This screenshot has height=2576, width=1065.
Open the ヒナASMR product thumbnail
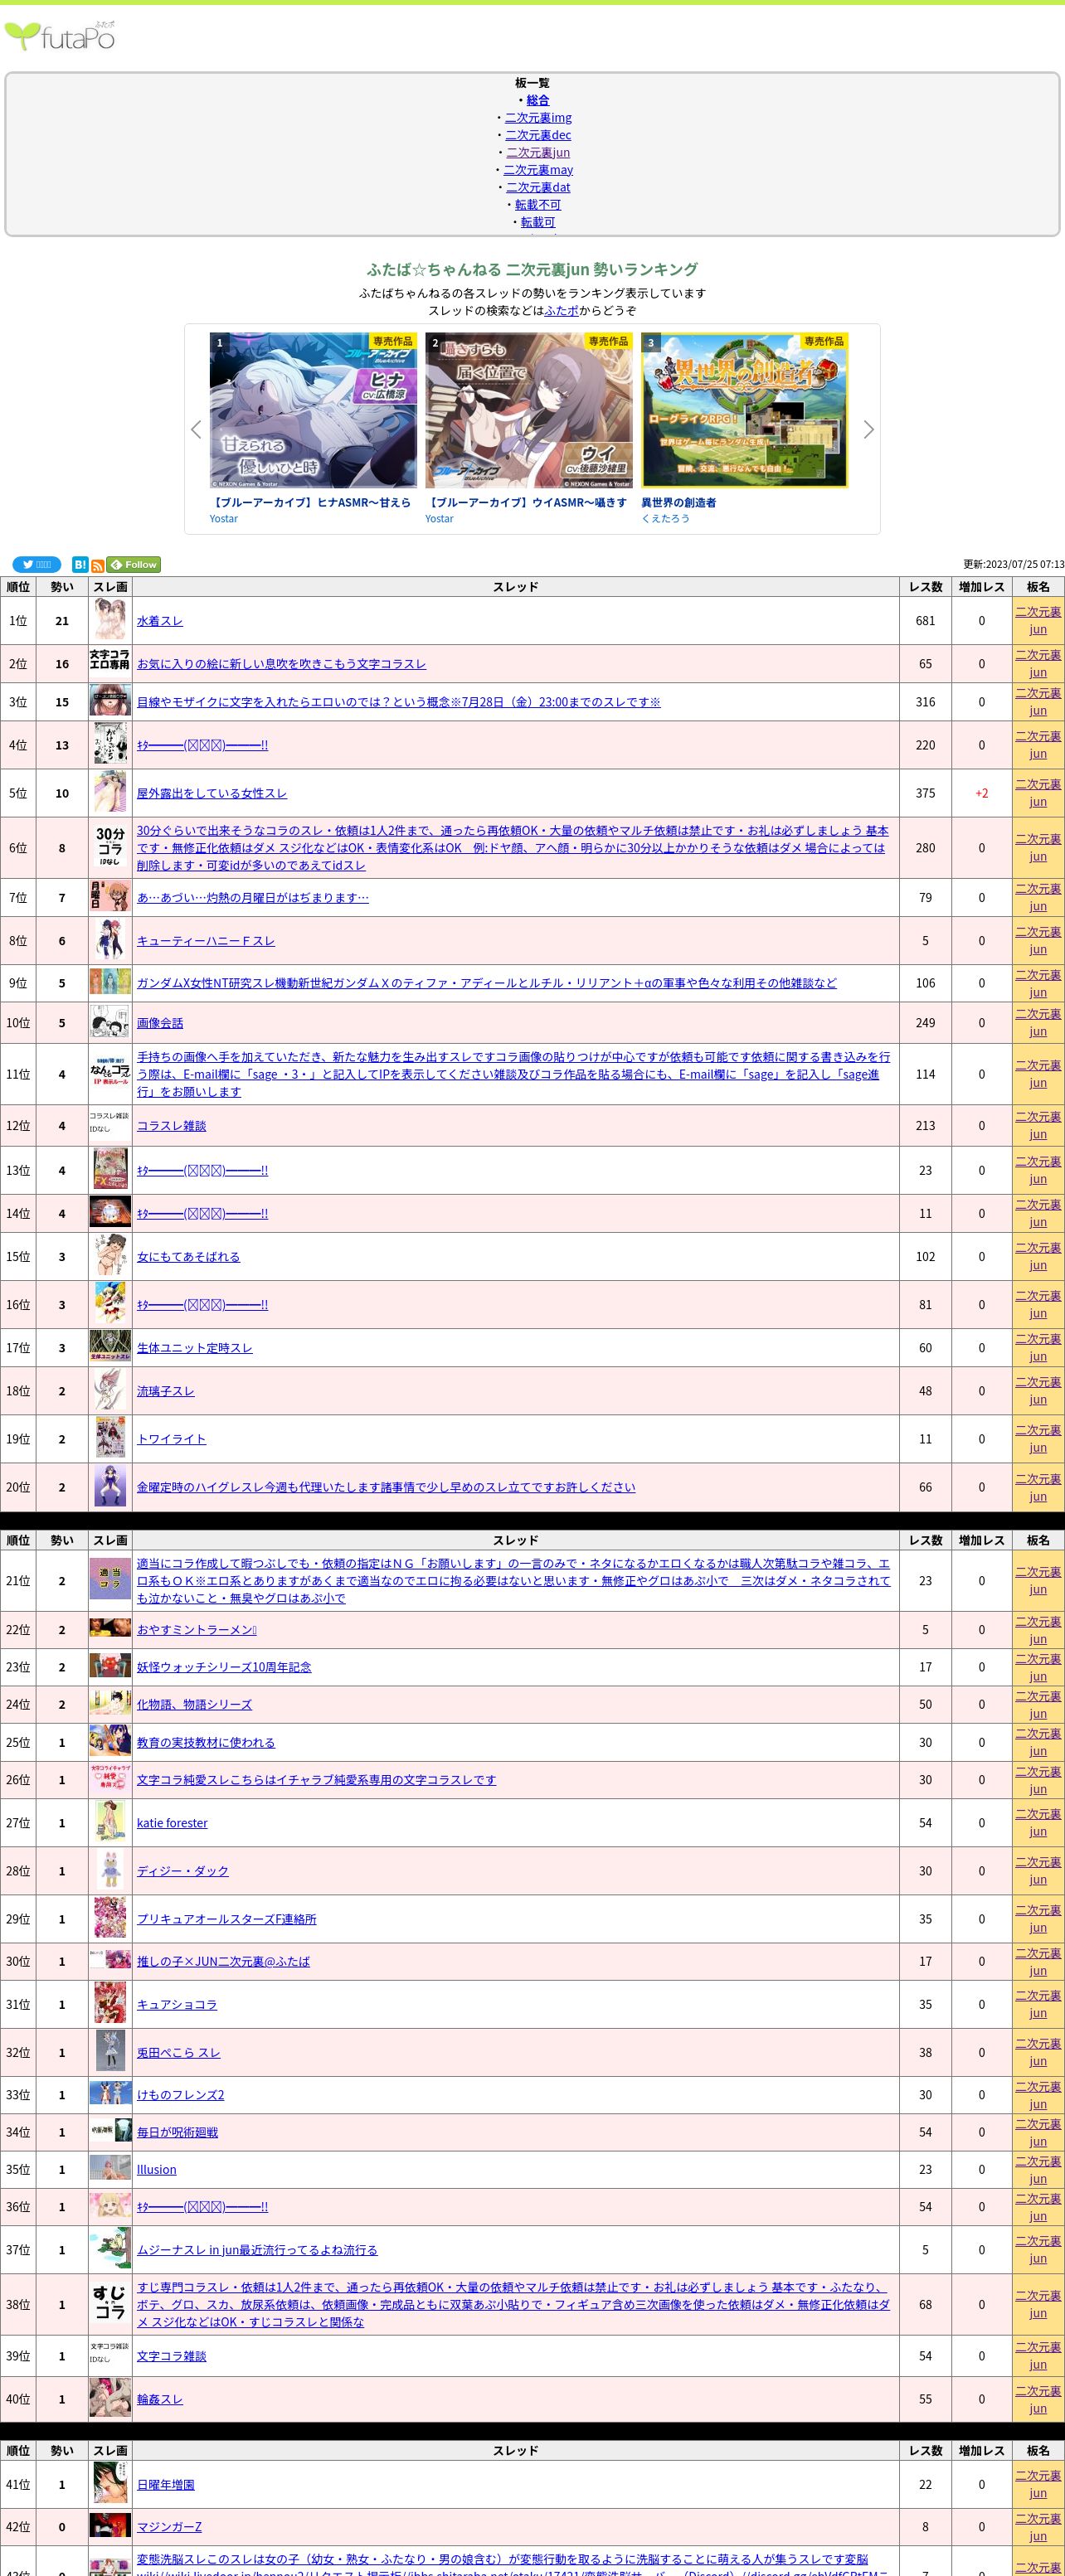click(313, 410)
